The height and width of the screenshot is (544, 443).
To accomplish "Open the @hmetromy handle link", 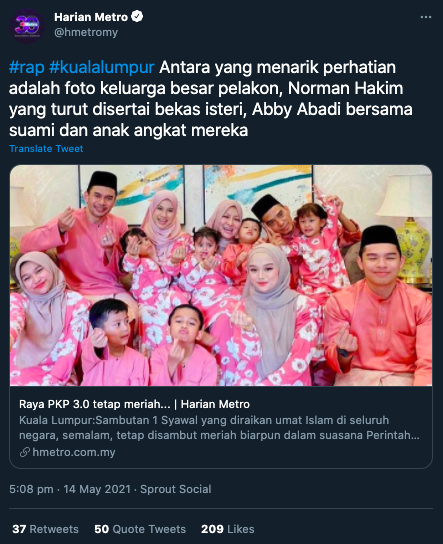I will point(86,32).
